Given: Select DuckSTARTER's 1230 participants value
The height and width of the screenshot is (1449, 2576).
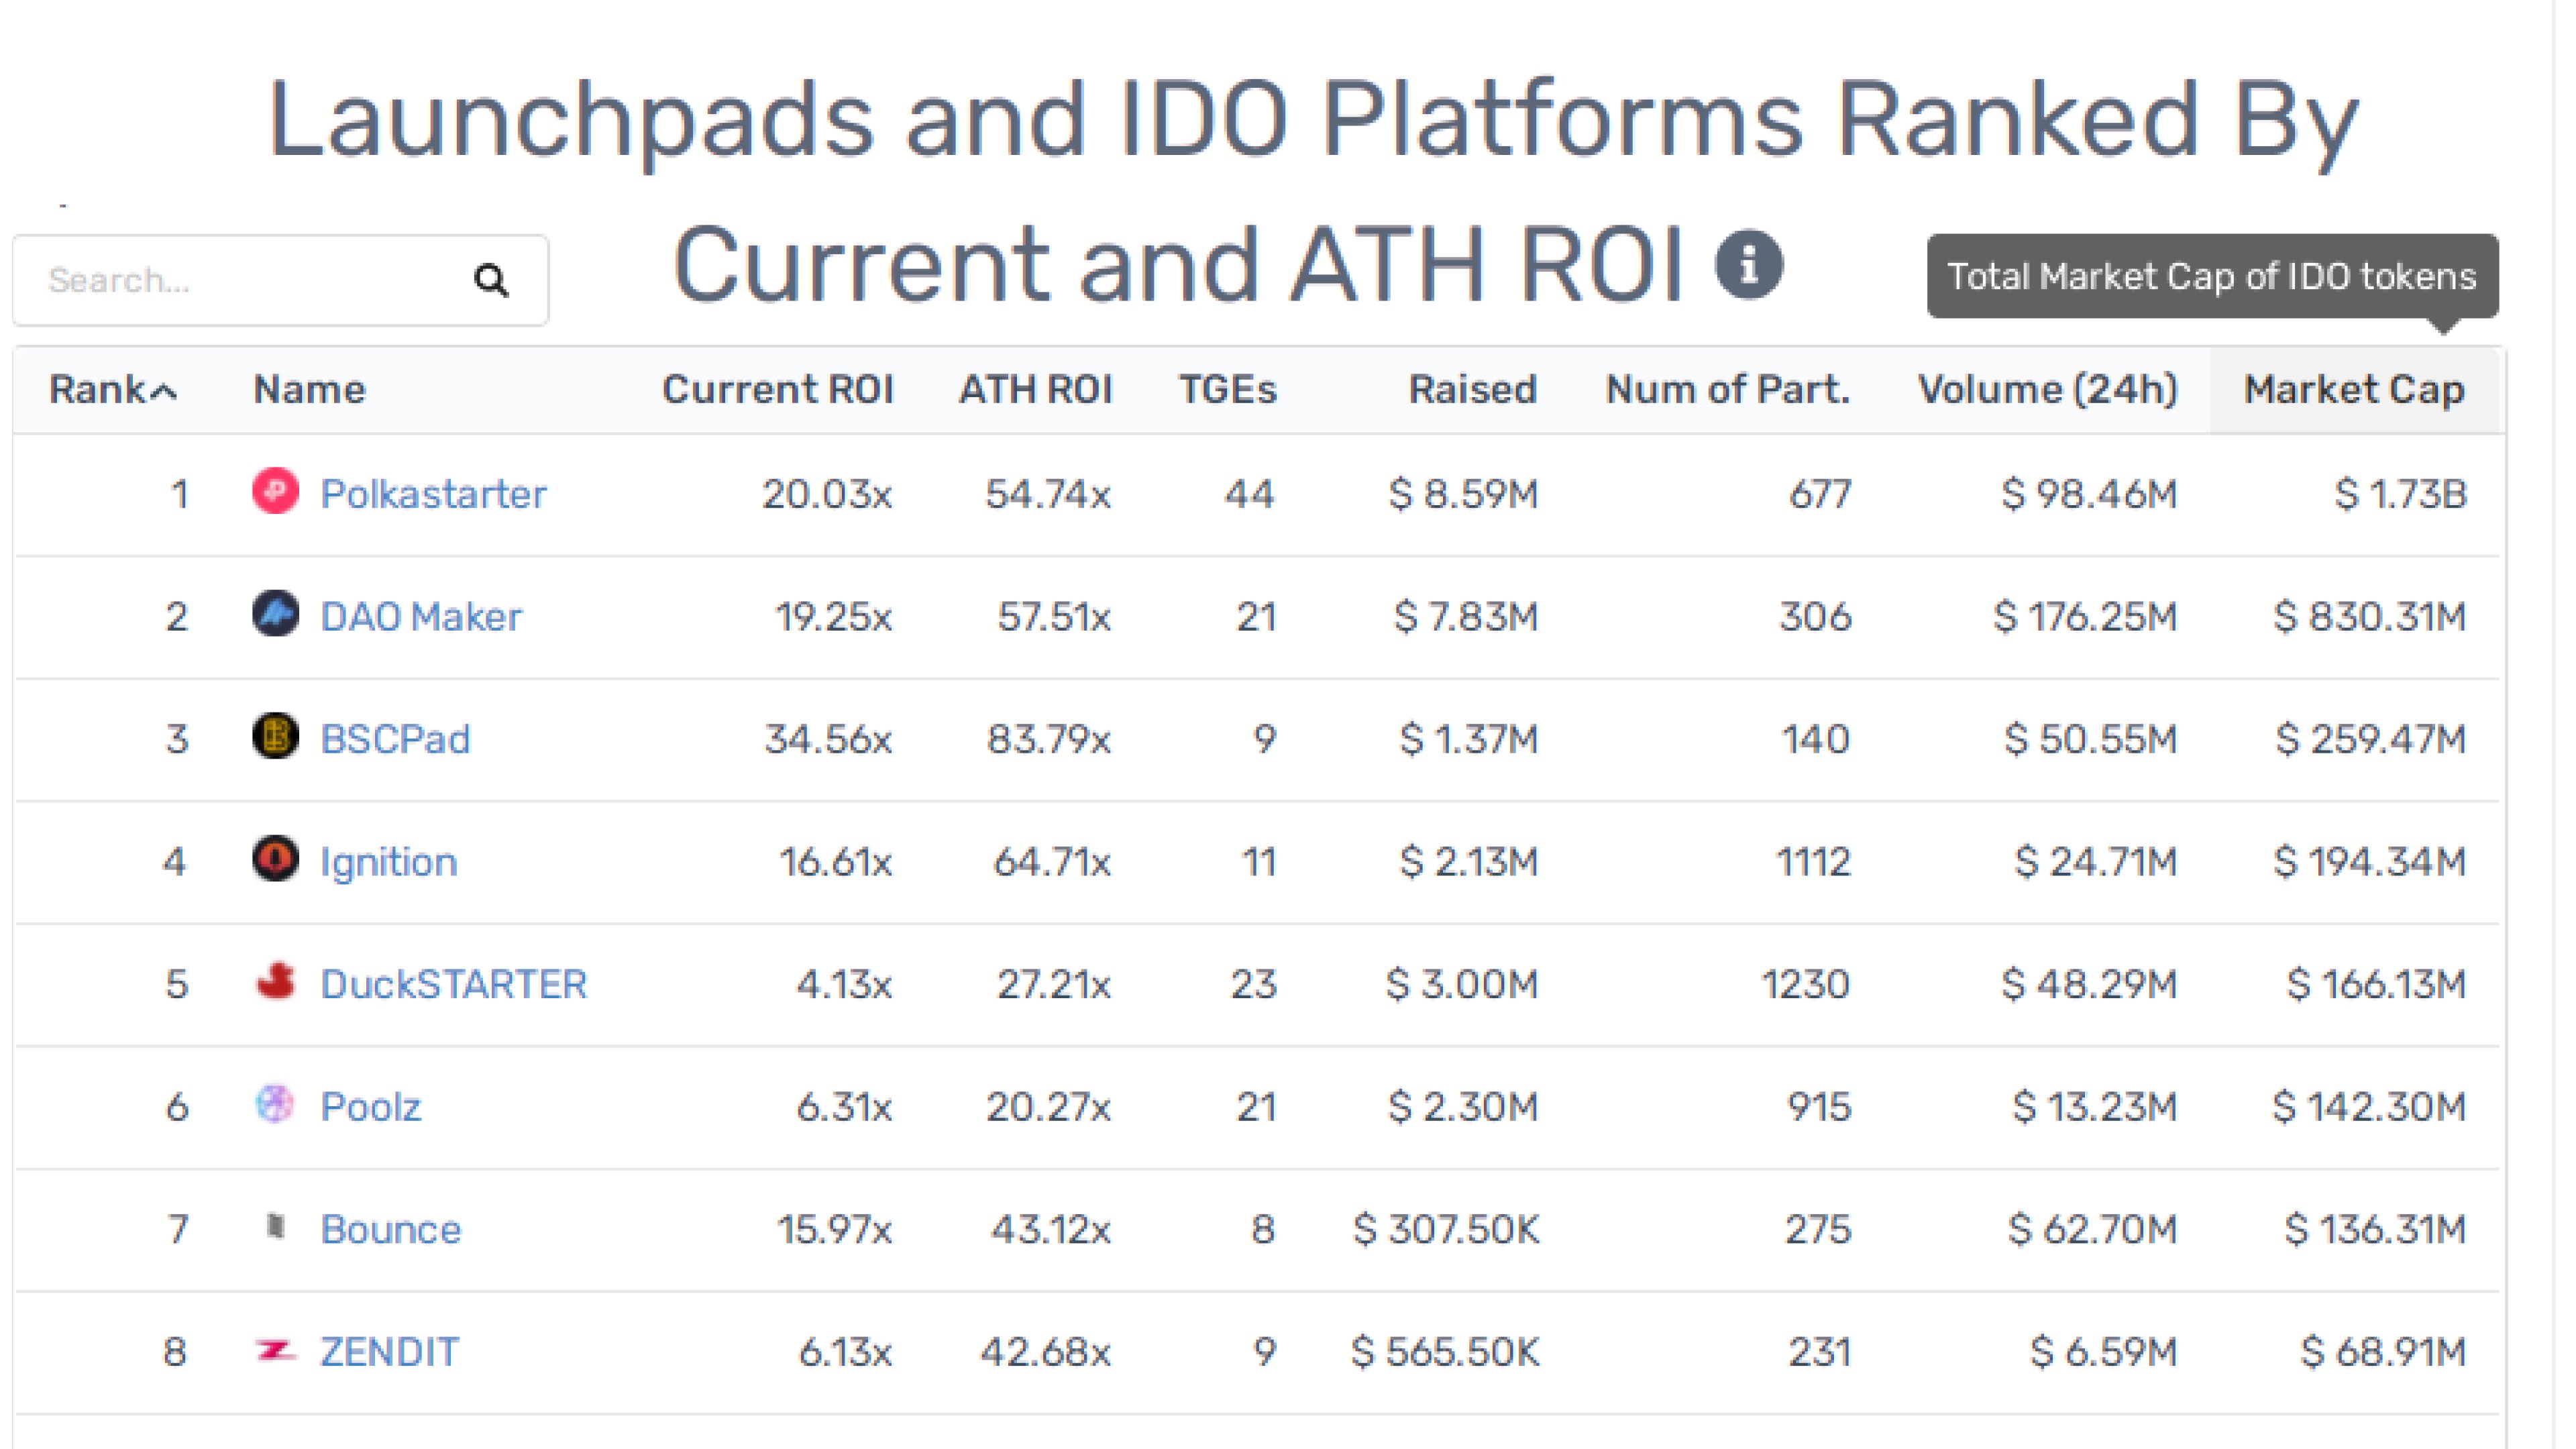Looking at the screenshot, I should (1805, 985).
